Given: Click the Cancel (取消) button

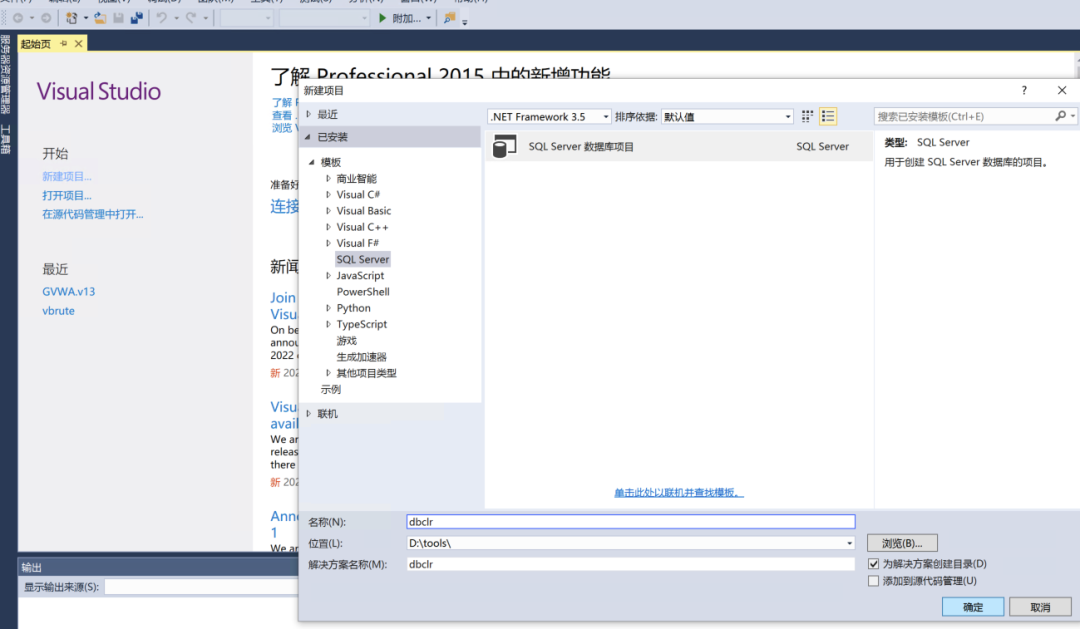Looking at the screenshot, I should click(x=1040, y=607).
